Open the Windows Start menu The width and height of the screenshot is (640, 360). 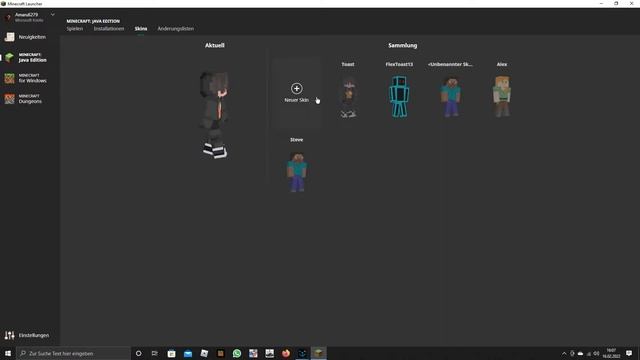click(x=8, y=353)
